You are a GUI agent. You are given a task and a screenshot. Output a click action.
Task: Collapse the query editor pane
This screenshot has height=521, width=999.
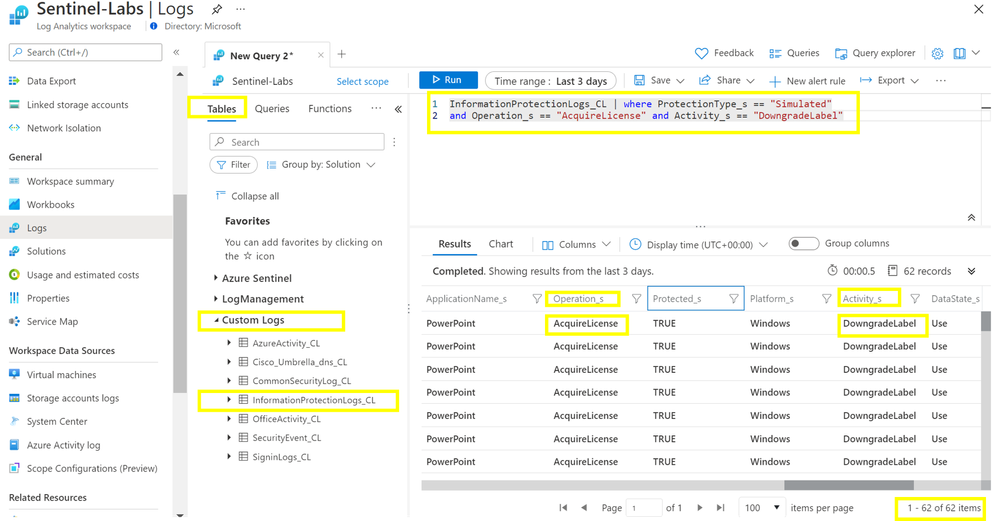tap(971, 218)
